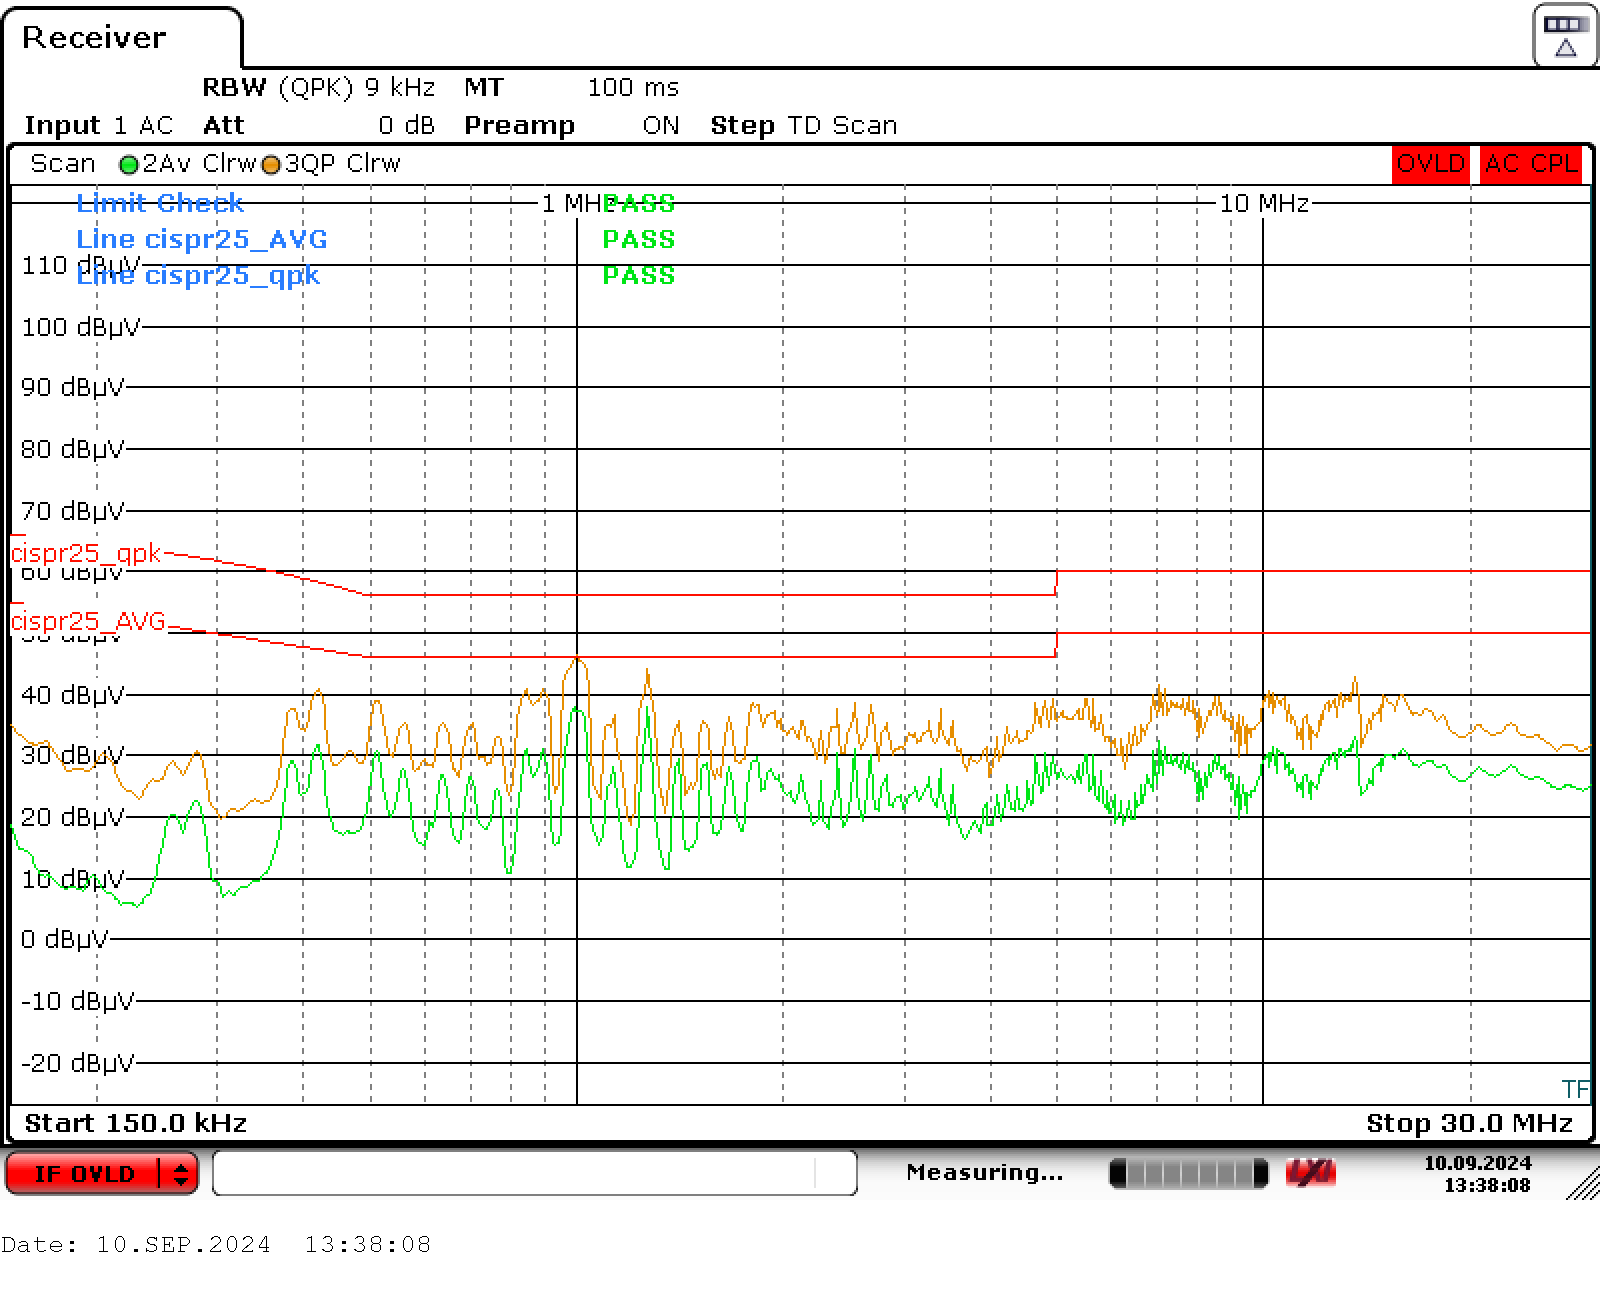Screen dimensions: 1600x1292
Task: Click the PASS result beside Line cispr25_AVG
Action: [x=639, y=239]
